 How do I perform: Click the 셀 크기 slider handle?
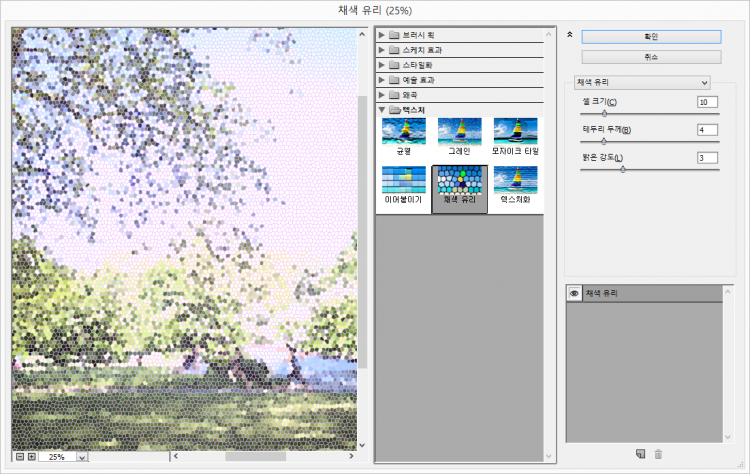coord(604,114)
